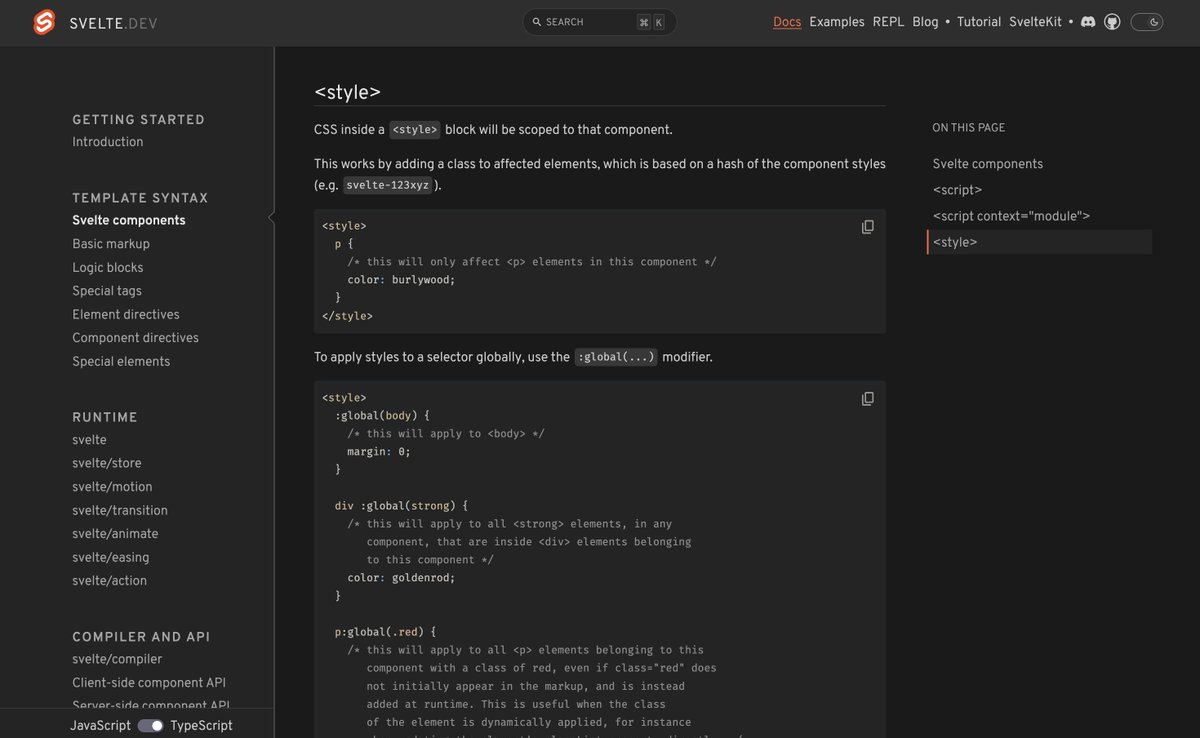Copy the first style code block
Image resolution: width=1200 pixels, height=738 pixels.
868,227
